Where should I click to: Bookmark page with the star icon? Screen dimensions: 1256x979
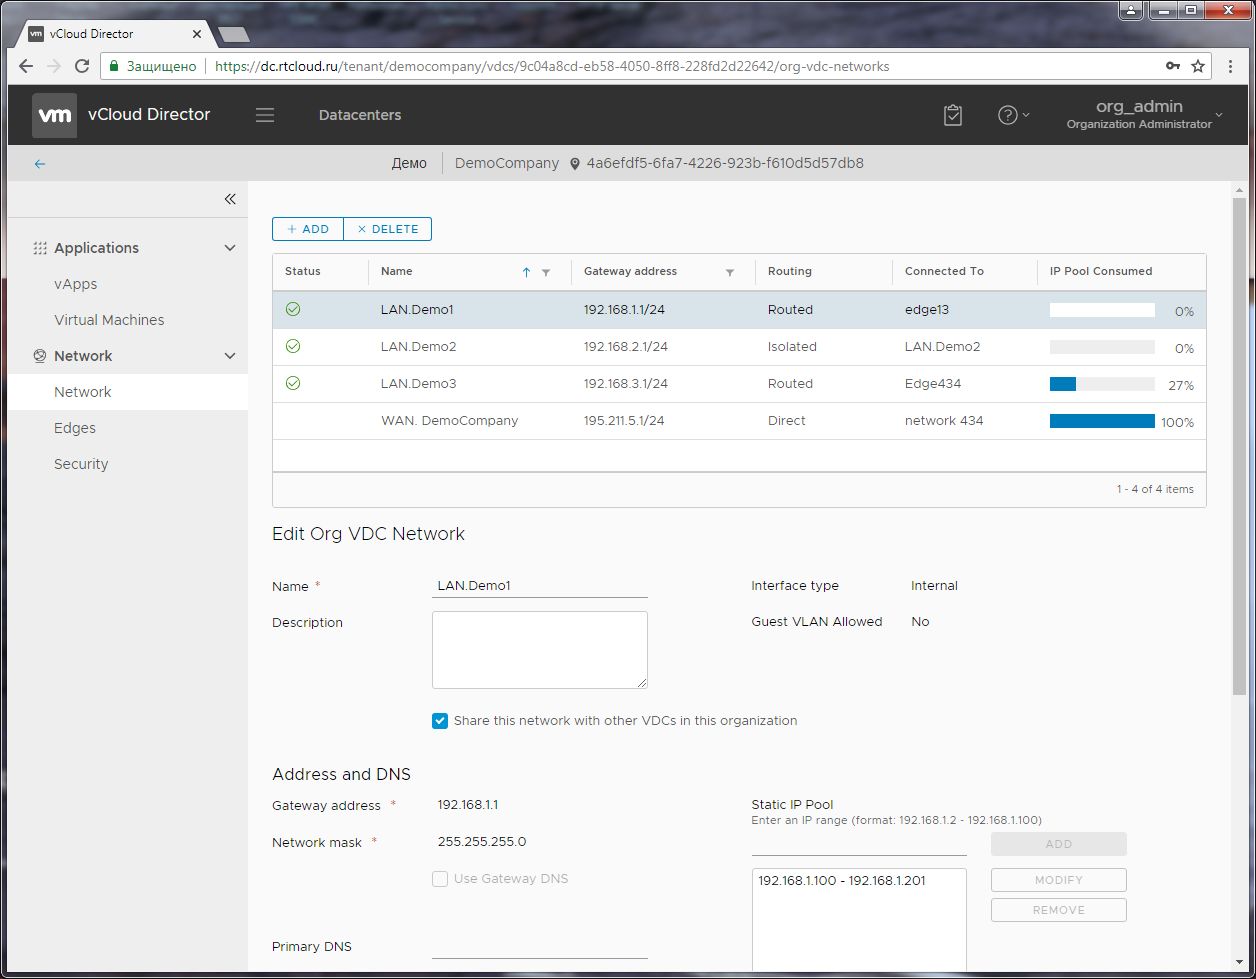point(1198,66)
